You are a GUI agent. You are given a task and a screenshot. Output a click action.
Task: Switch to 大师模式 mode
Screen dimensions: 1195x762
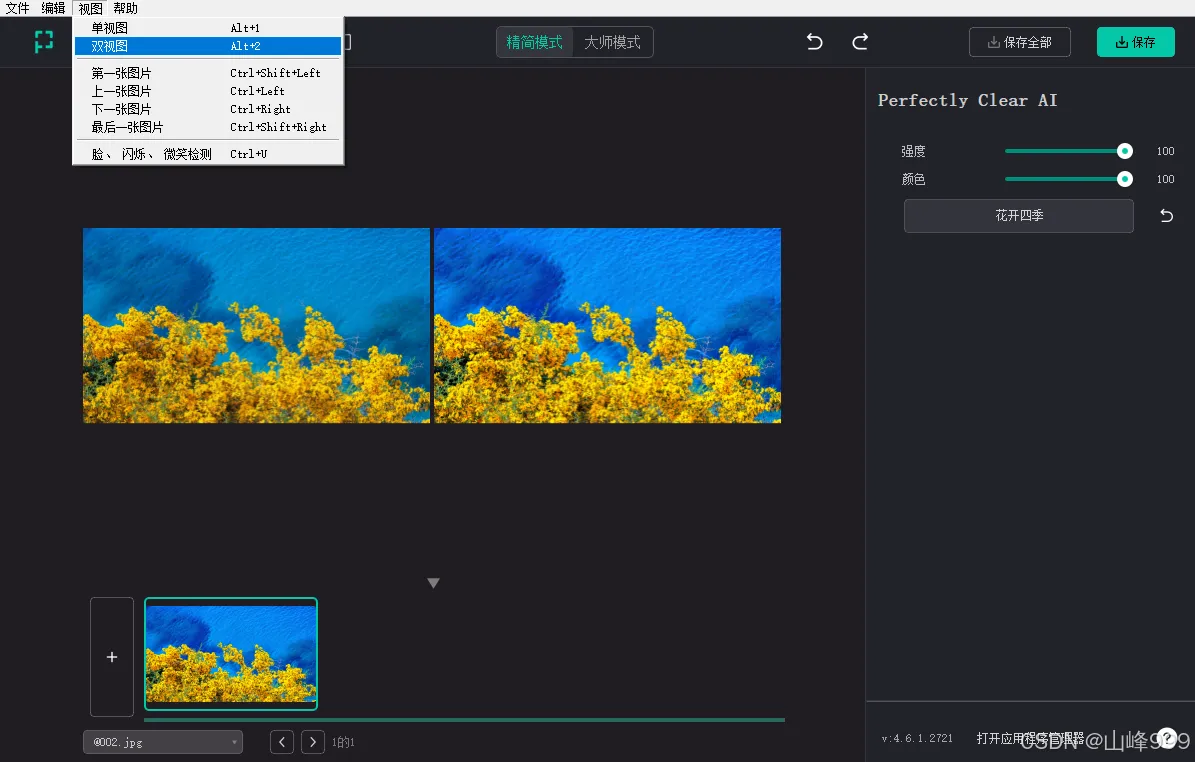pos(612,43)
